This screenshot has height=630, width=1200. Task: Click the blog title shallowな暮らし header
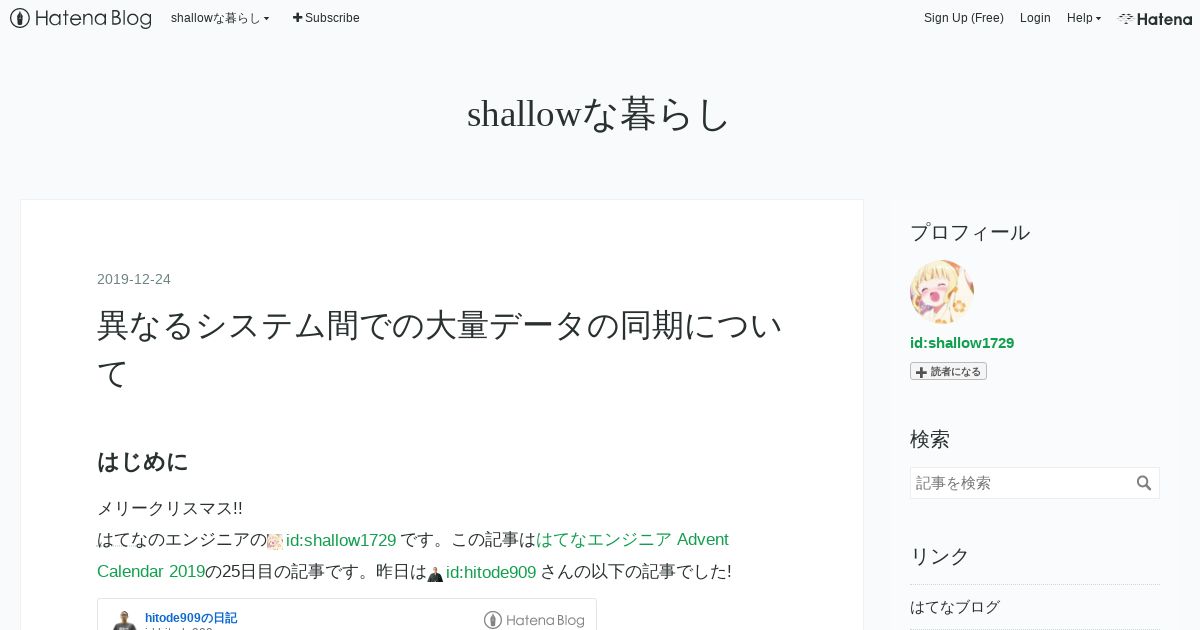(x=599, y=114)
